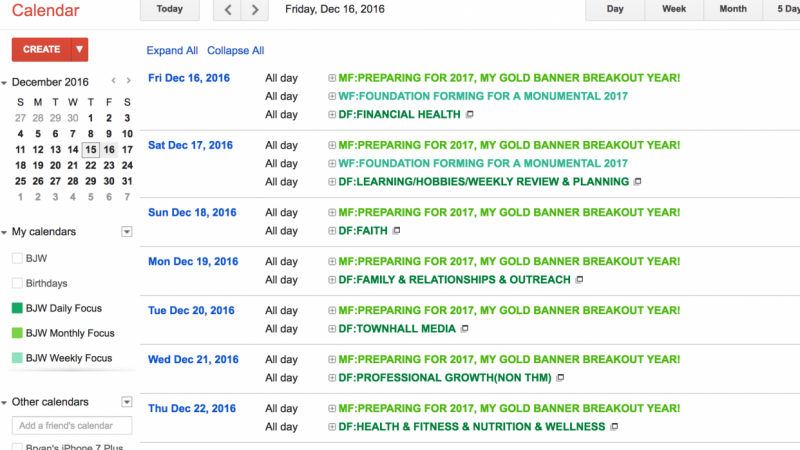Viewport: 800px width, 450px height.
Task: Click the Add a friend's calendar field
Action: pyautogui.click(x=72, y=426)
